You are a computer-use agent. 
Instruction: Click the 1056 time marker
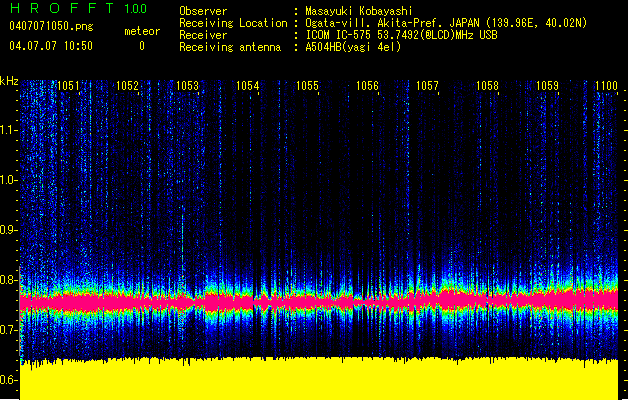click(x=367, y=86)
